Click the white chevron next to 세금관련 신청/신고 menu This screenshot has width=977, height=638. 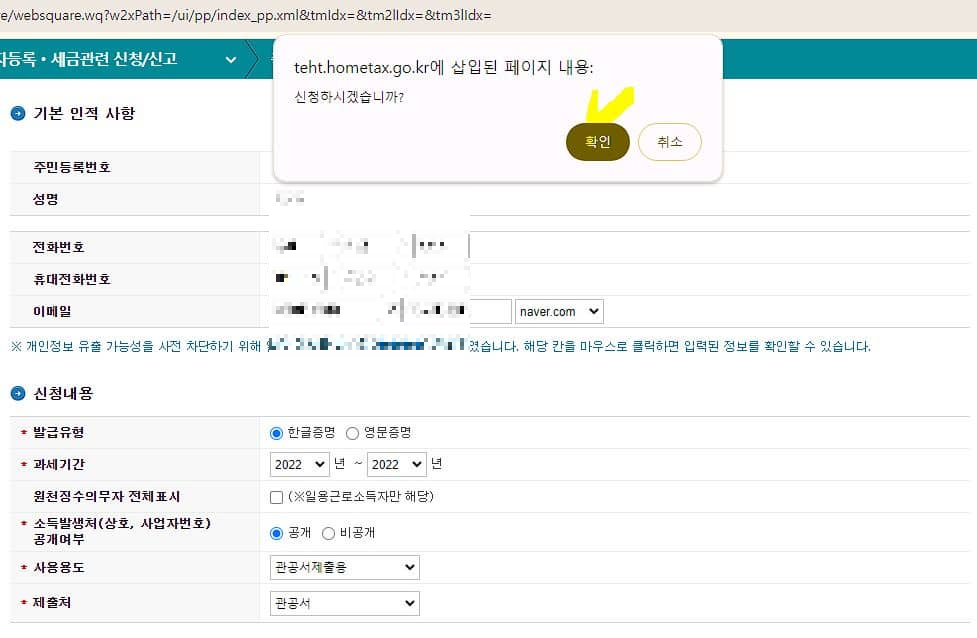pos(230,59)
